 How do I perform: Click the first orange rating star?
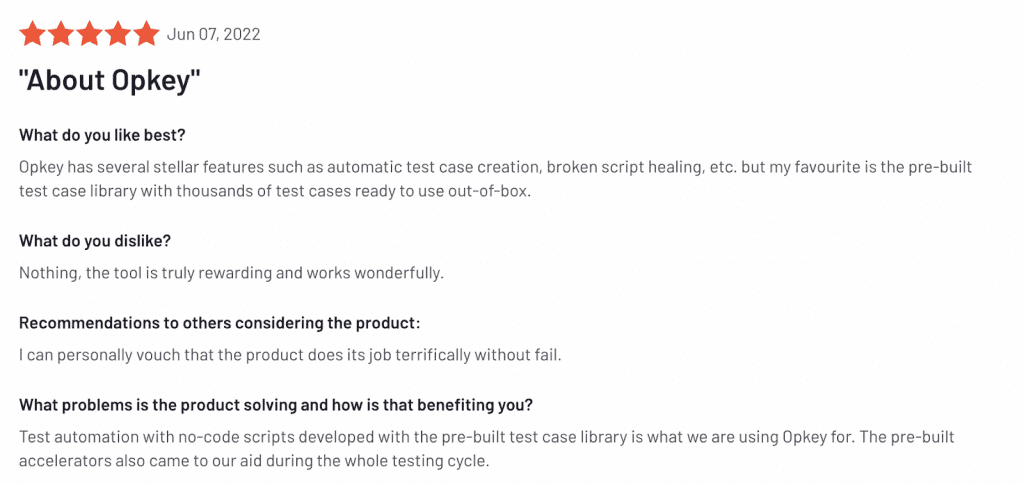[32, 34]
